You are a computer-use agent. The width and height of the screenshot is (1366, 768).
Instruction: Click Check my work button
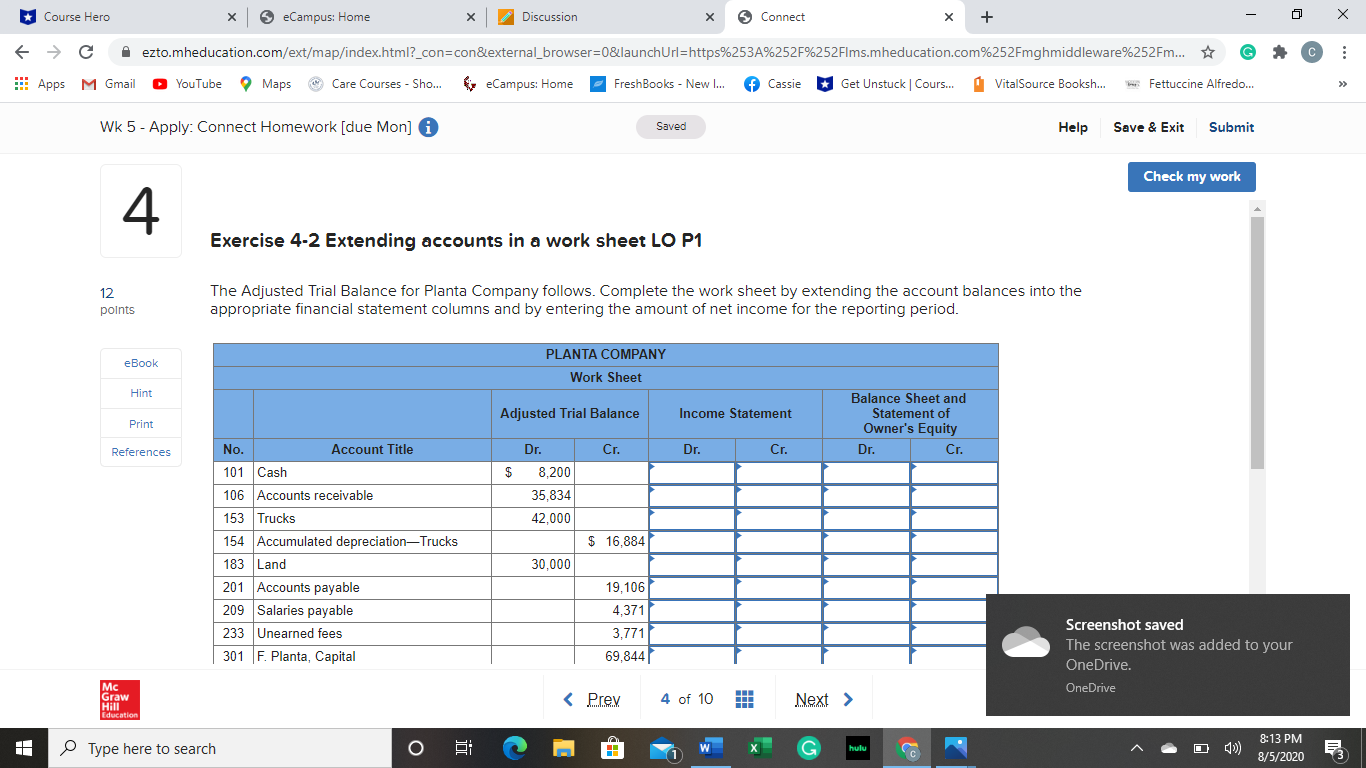[1192, 176]
